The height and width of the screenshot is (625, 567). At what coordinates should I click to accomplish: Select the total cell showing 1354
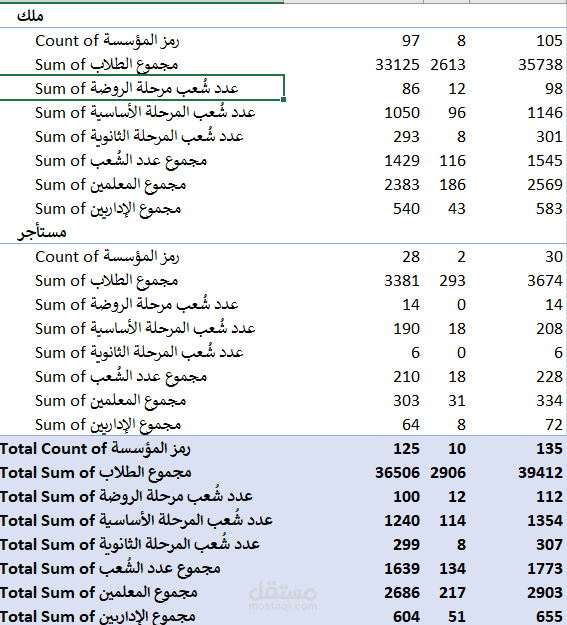coord(545,521)
